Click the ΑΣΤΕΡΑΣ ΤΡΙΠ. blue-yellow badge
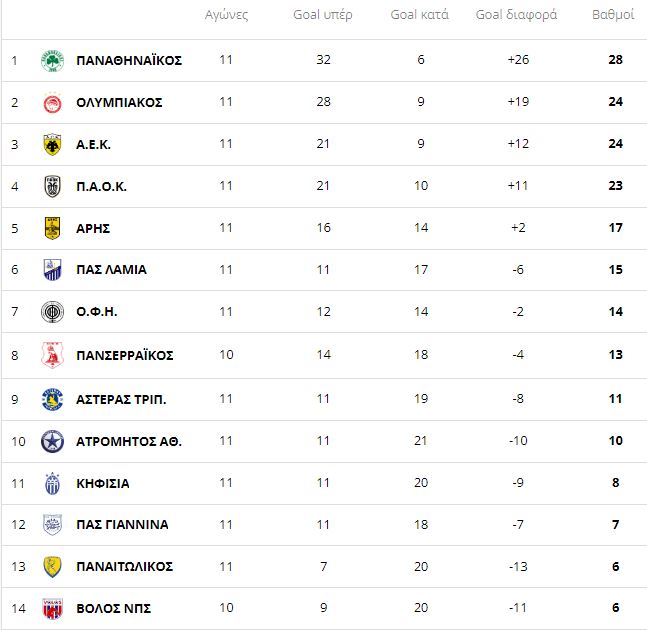The image size is (647, 630). pos(52,399)
